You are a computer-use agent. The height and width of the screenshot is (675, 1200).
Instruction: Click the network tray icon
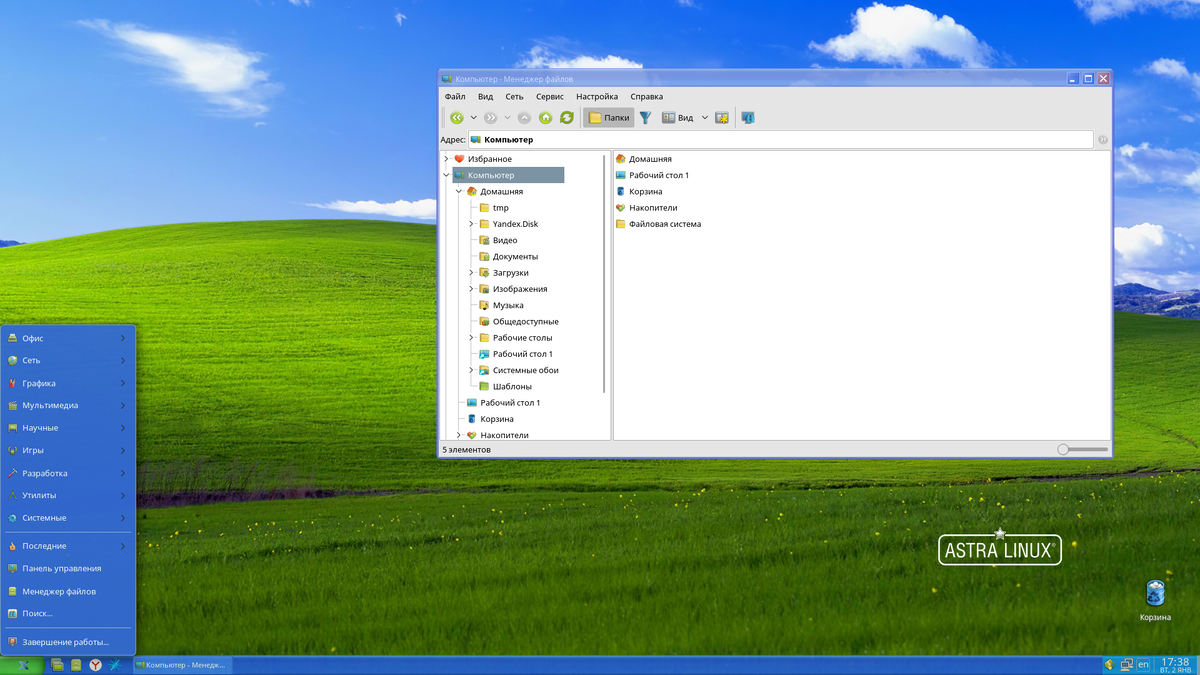point(1126,665)
